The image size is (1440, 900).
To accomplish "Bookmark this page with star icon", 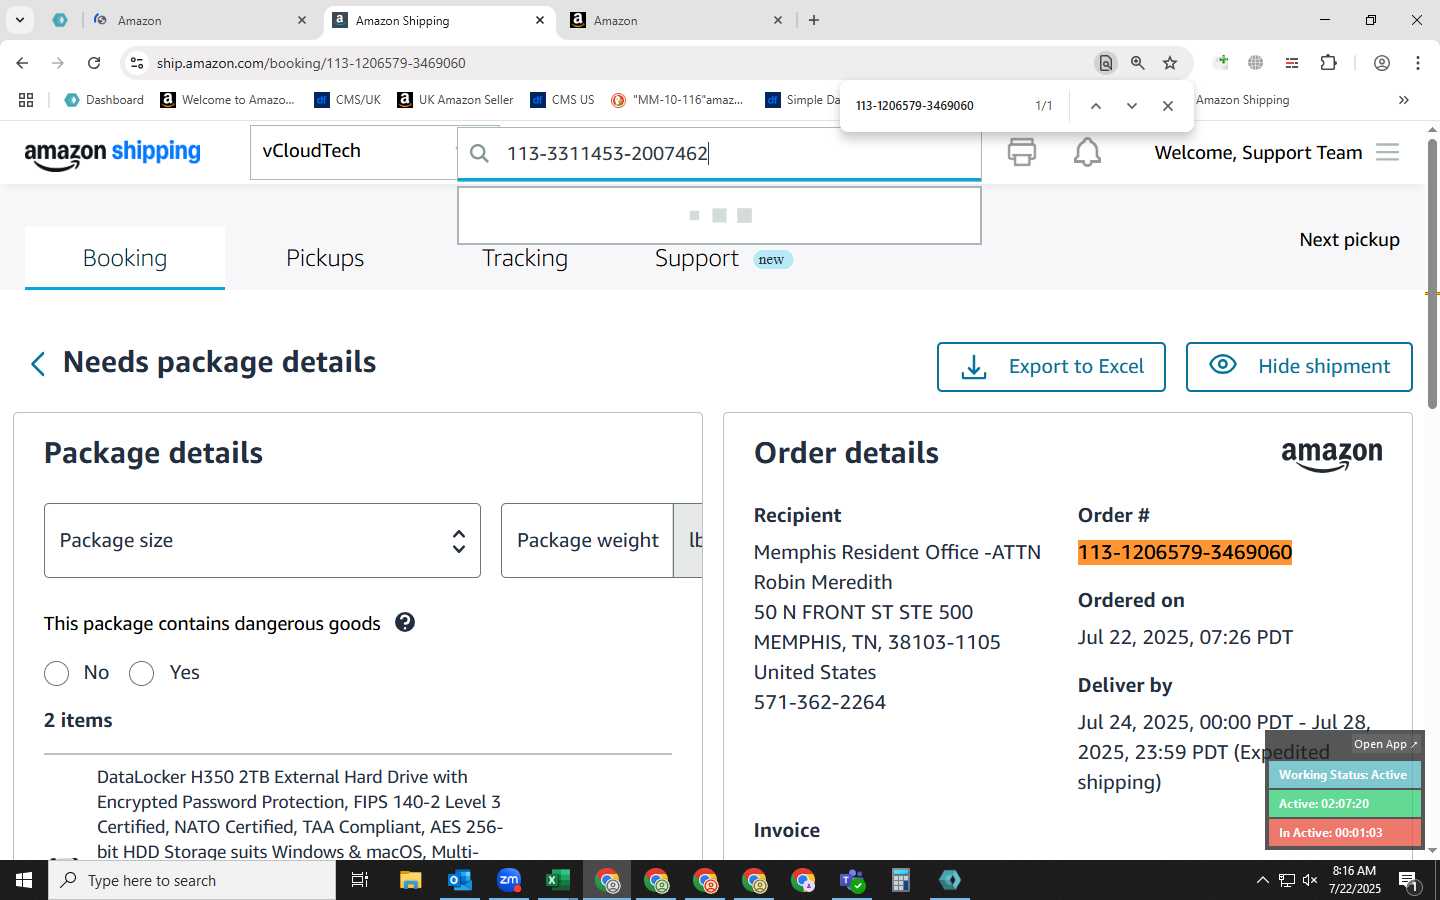I will coord(1170,63).
